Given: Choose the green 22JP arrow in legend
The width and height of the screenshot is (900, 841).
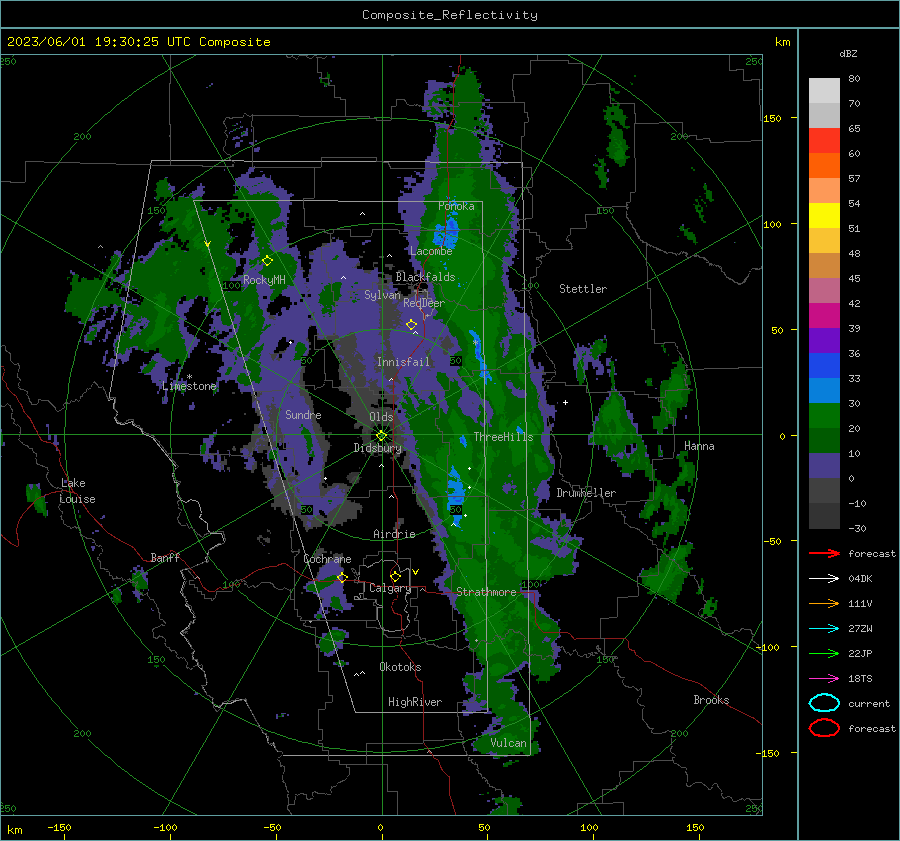Looking at the screenshot, I should [824, 653].
